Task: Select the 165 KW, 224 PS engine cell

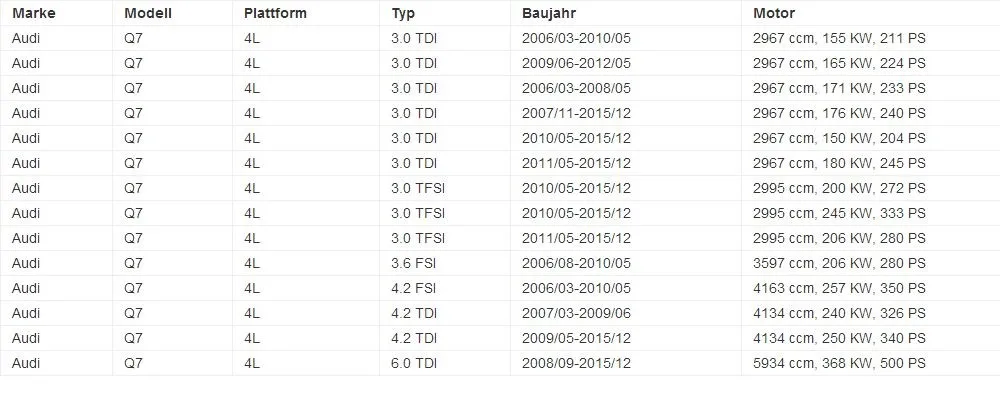Action: pyautogui.click(x=839, y=63)
